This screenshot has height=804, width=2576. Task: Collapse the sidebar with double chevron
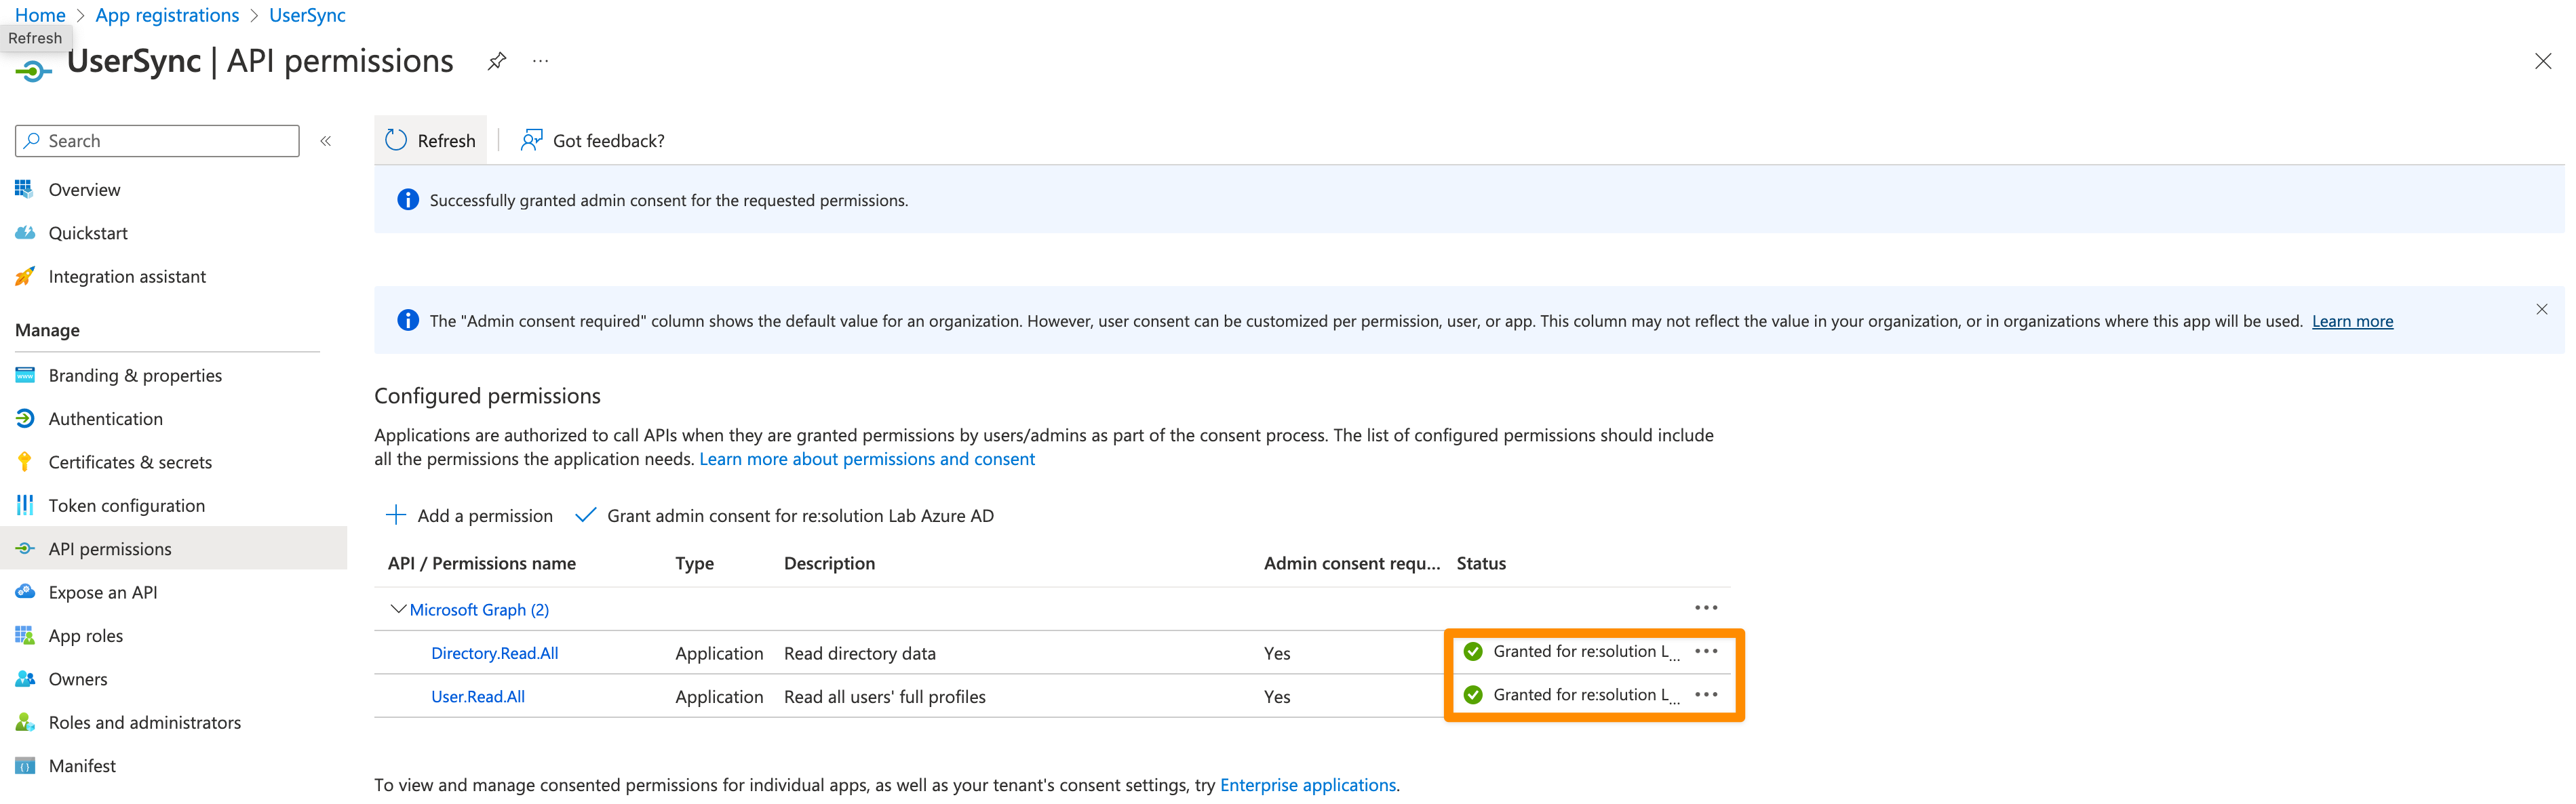point(326,141)
